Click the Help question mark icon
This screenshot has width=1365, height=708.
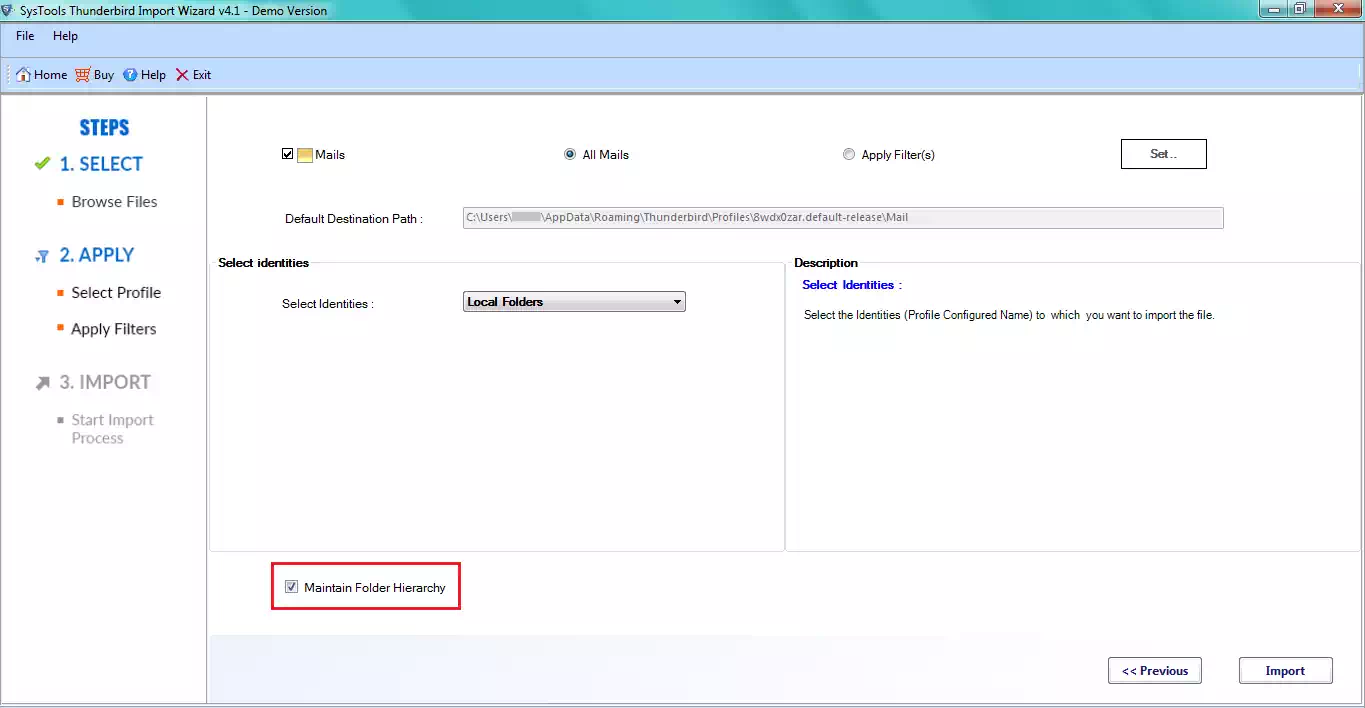[x=130, y=75]
